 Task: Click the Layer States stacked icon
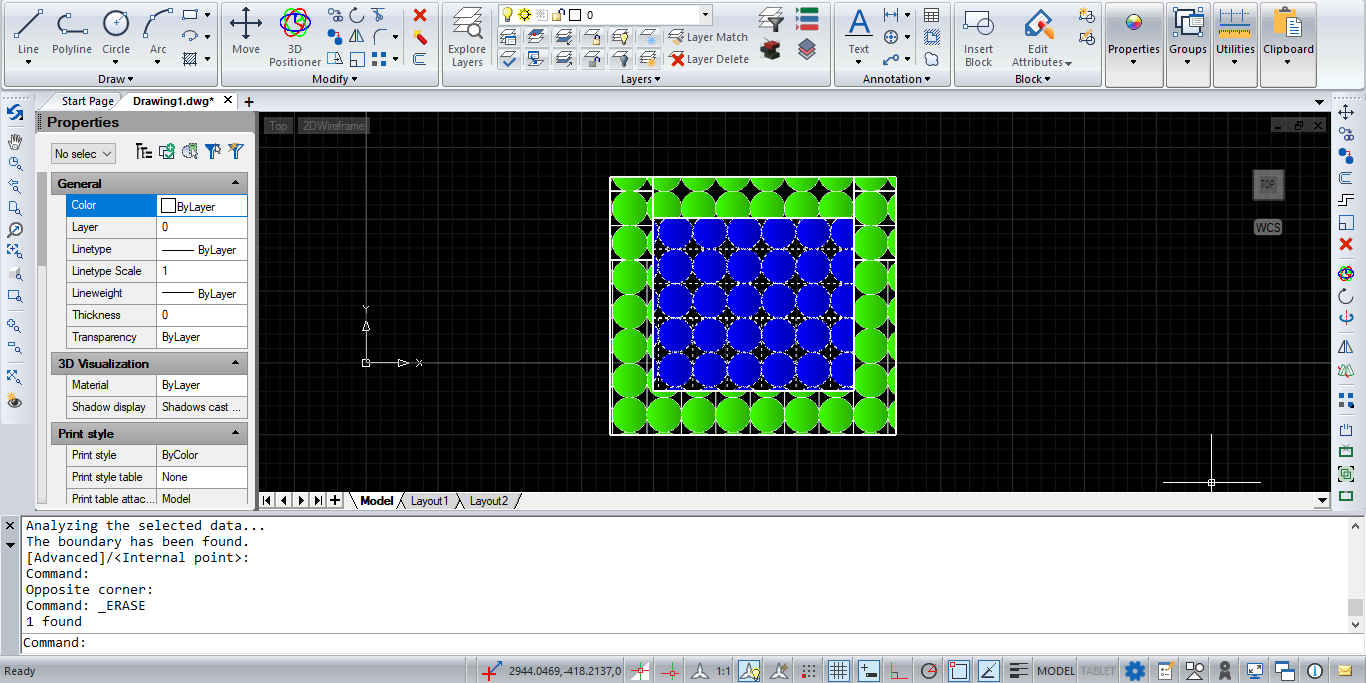coord(807,48)
